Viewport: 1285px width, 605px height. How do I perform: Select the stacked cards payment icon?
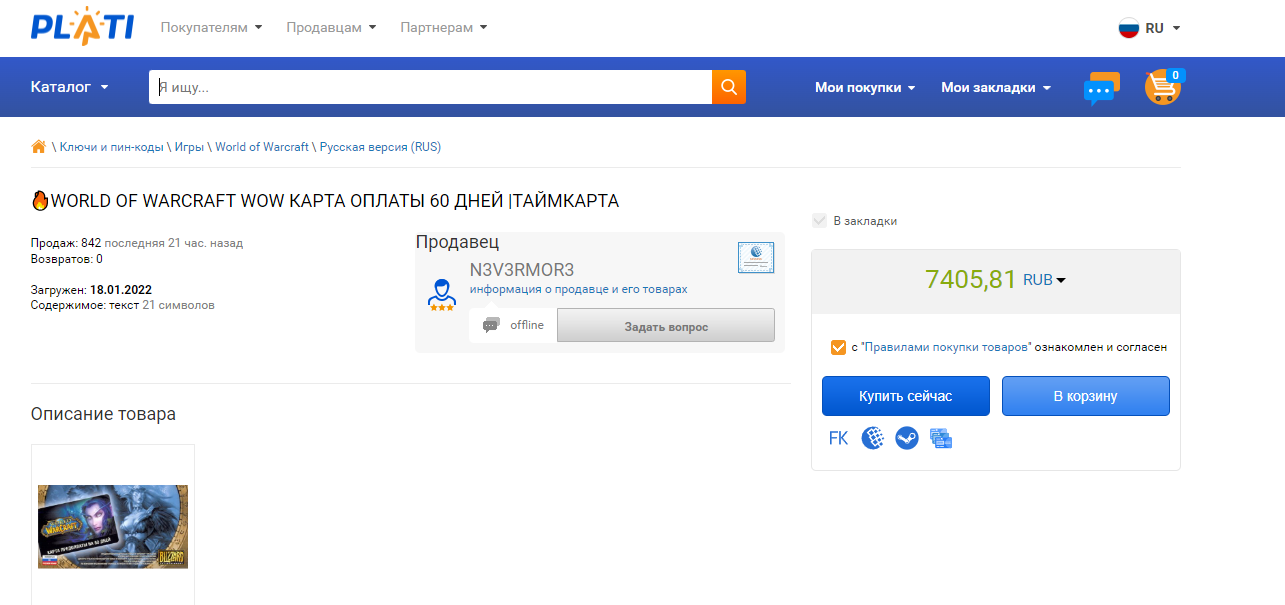coord(940,438)
